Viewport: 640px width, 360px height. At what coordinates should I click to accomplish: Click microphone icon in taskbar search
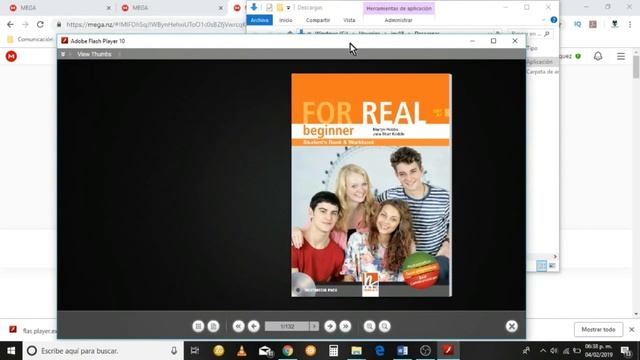click(x=174, y=351)
